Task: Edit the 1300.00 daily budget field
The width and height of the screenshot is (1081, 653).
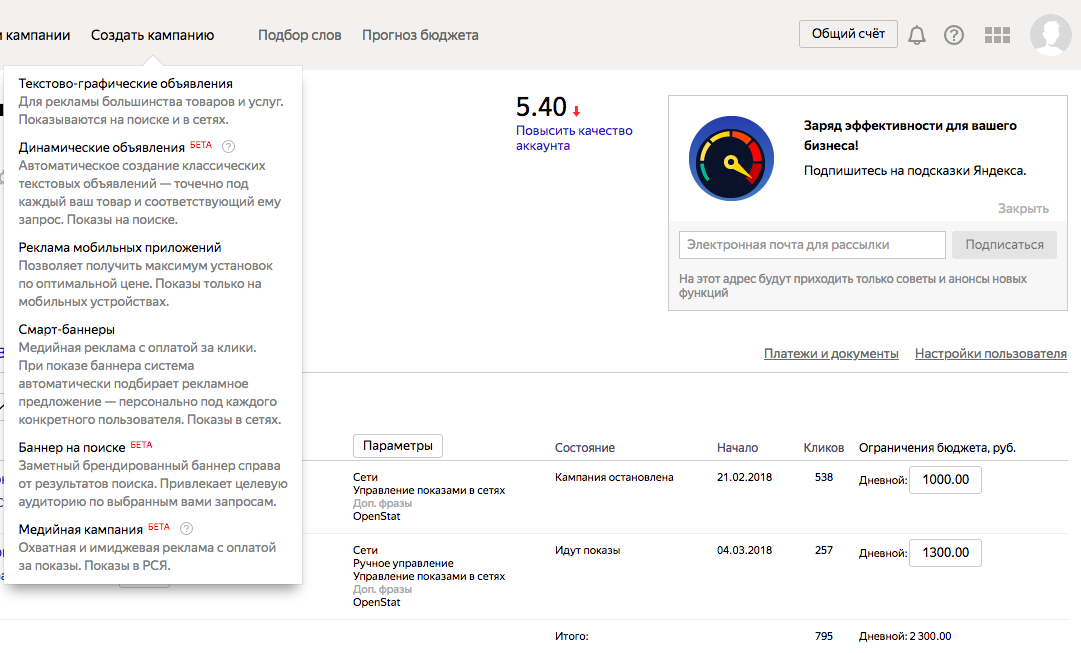Action: (x=945, y=553)
